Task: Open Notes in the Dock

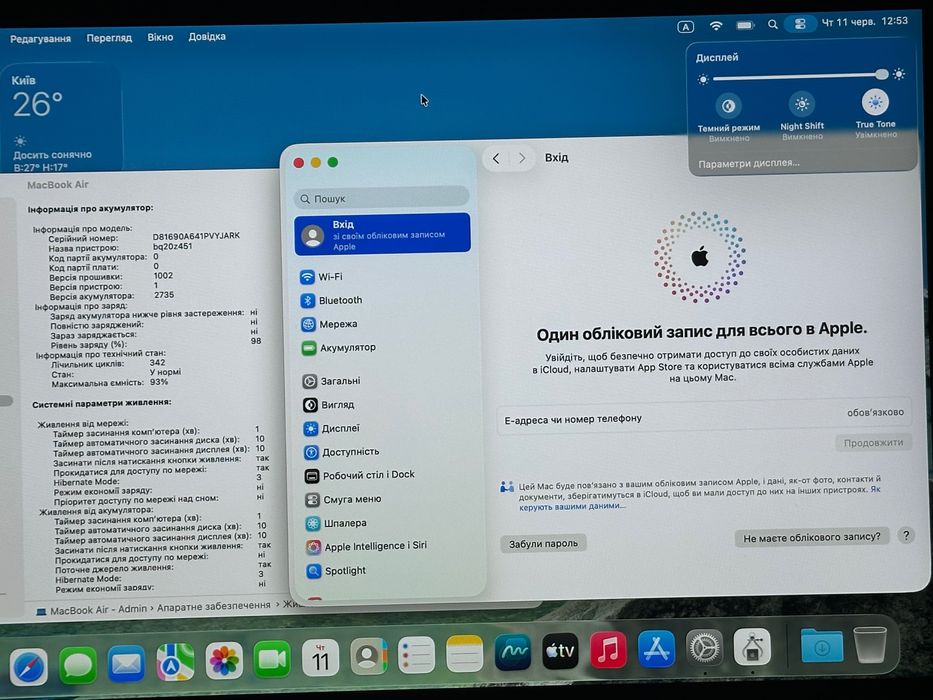Action: click(x=465, y=654)
